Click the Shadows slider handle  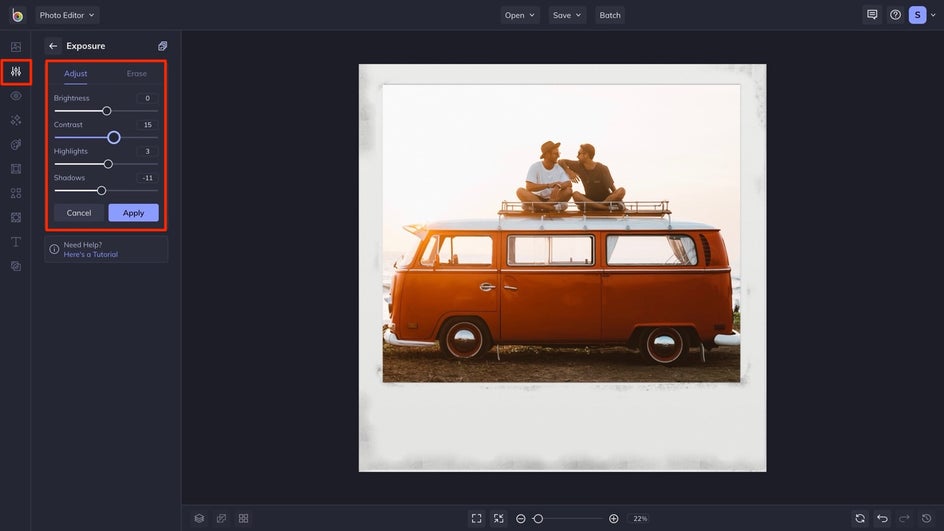click(102, 190)
